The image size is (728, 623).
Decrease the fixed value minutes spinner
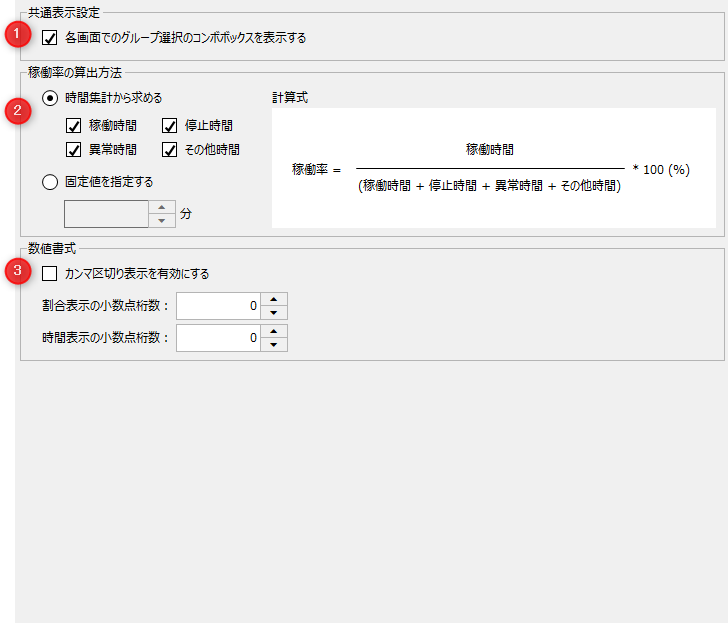(161, 221)
